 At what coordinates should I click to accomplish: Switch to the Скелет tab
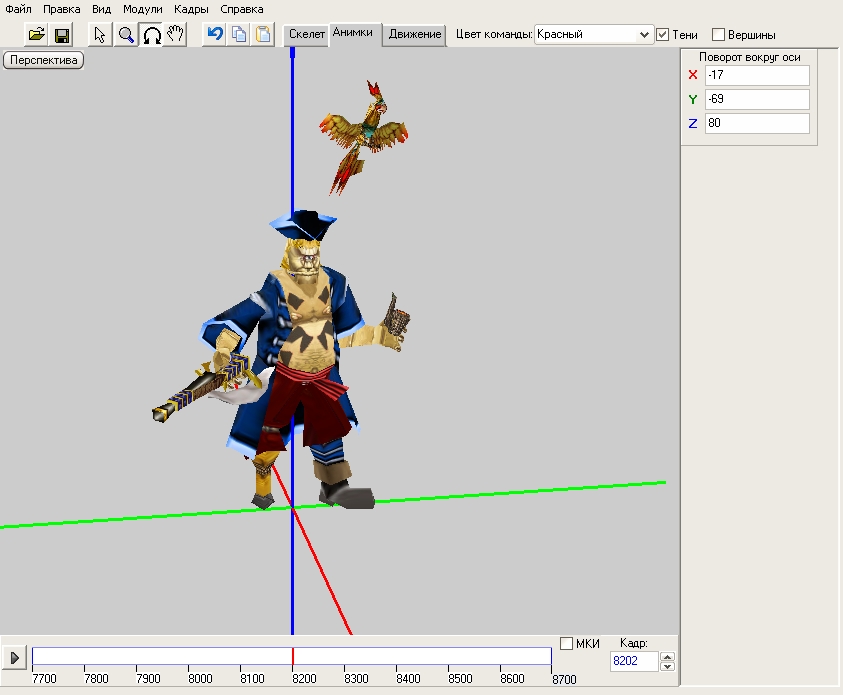pyautogui.click(x=306, y=35)
